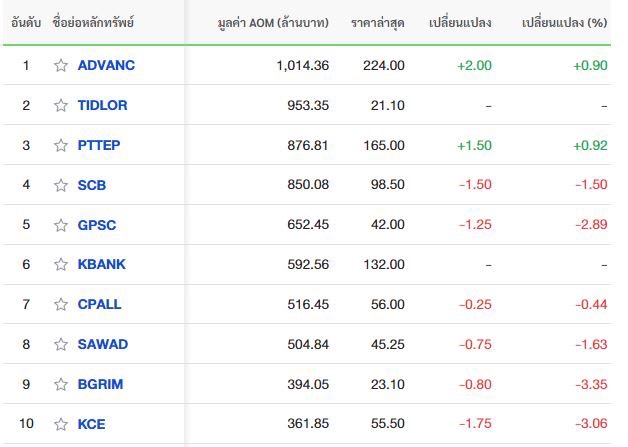The width and height of the screenshot is (628, 447).
Task: Open TIDLOR stock details
Action: click(103, 105)
